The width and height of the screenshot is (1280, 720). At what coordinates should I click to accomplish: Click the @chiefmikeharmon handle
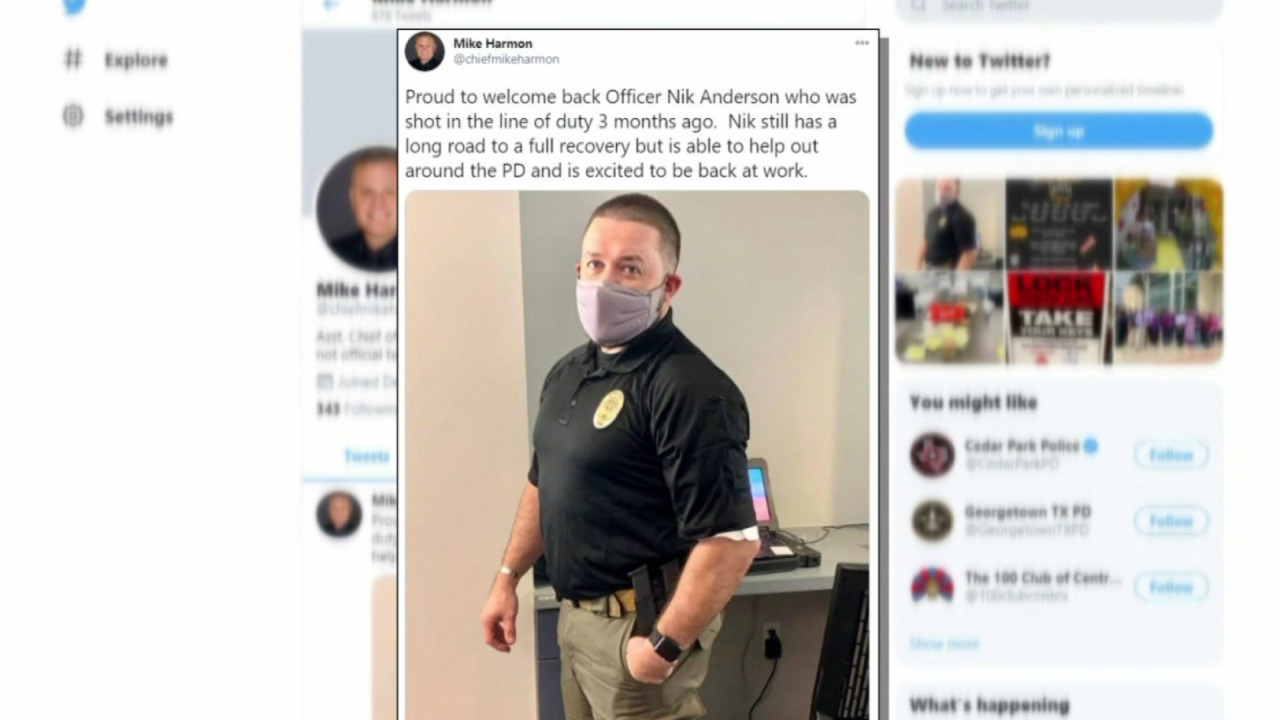coord(506,60)
